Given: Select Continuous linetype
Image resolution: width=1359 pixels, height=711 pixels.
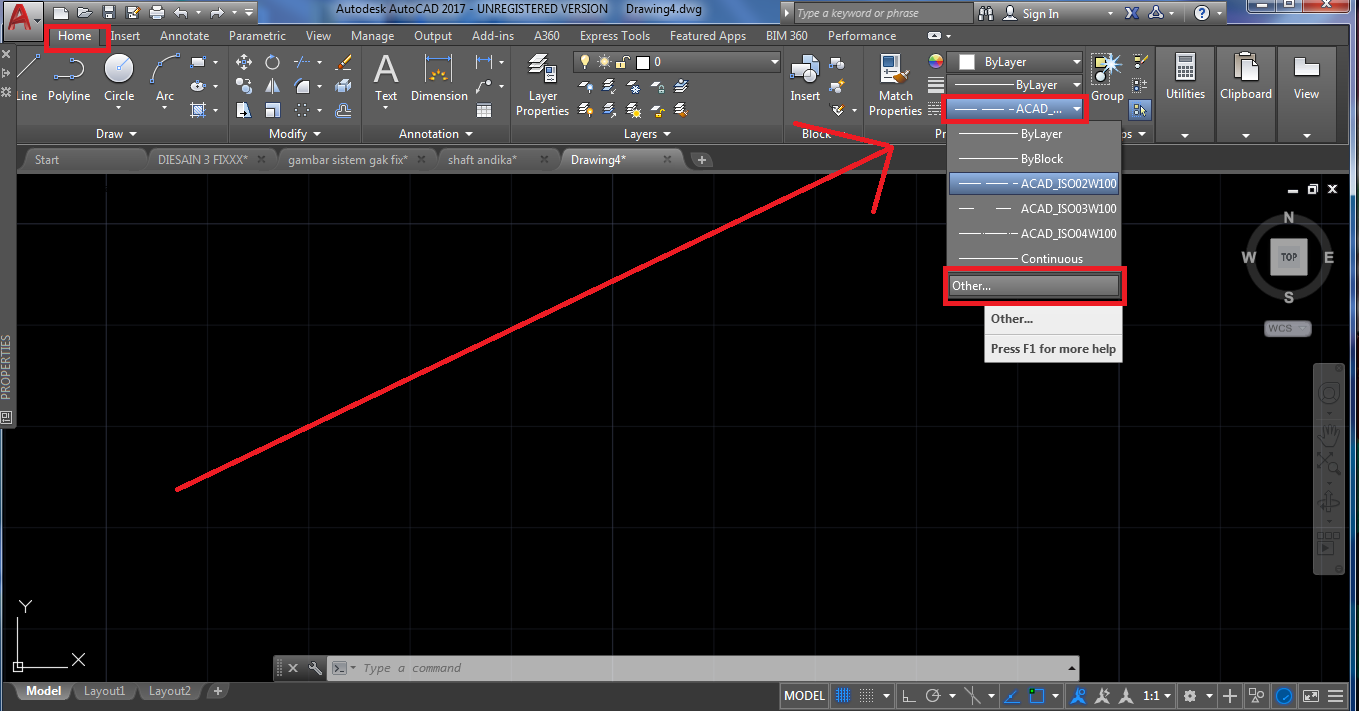Looking at the screenshot, I should coord(1034,259).
